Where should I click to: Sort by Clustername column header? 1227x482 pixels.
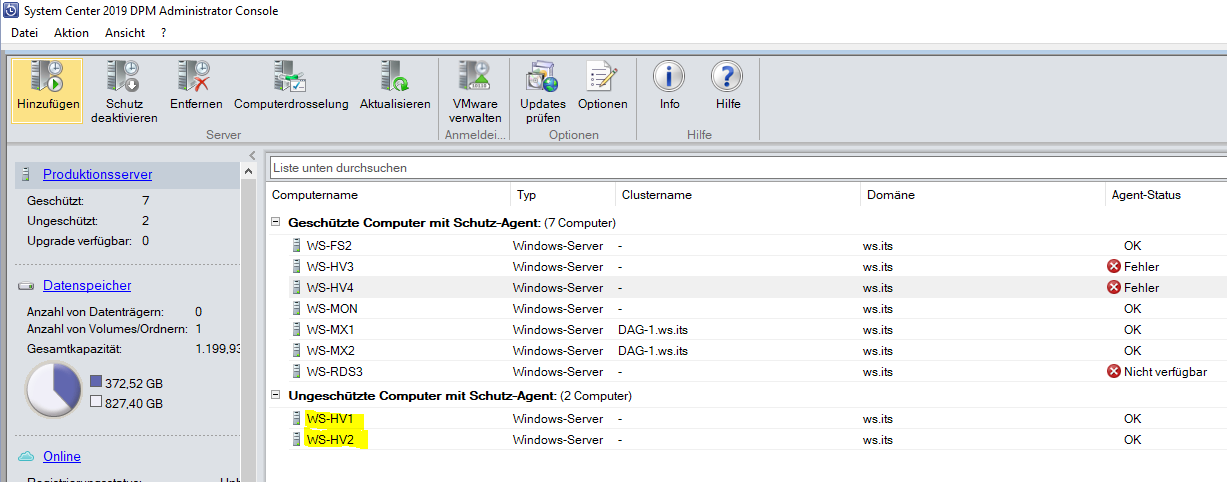tap(738, 195)
